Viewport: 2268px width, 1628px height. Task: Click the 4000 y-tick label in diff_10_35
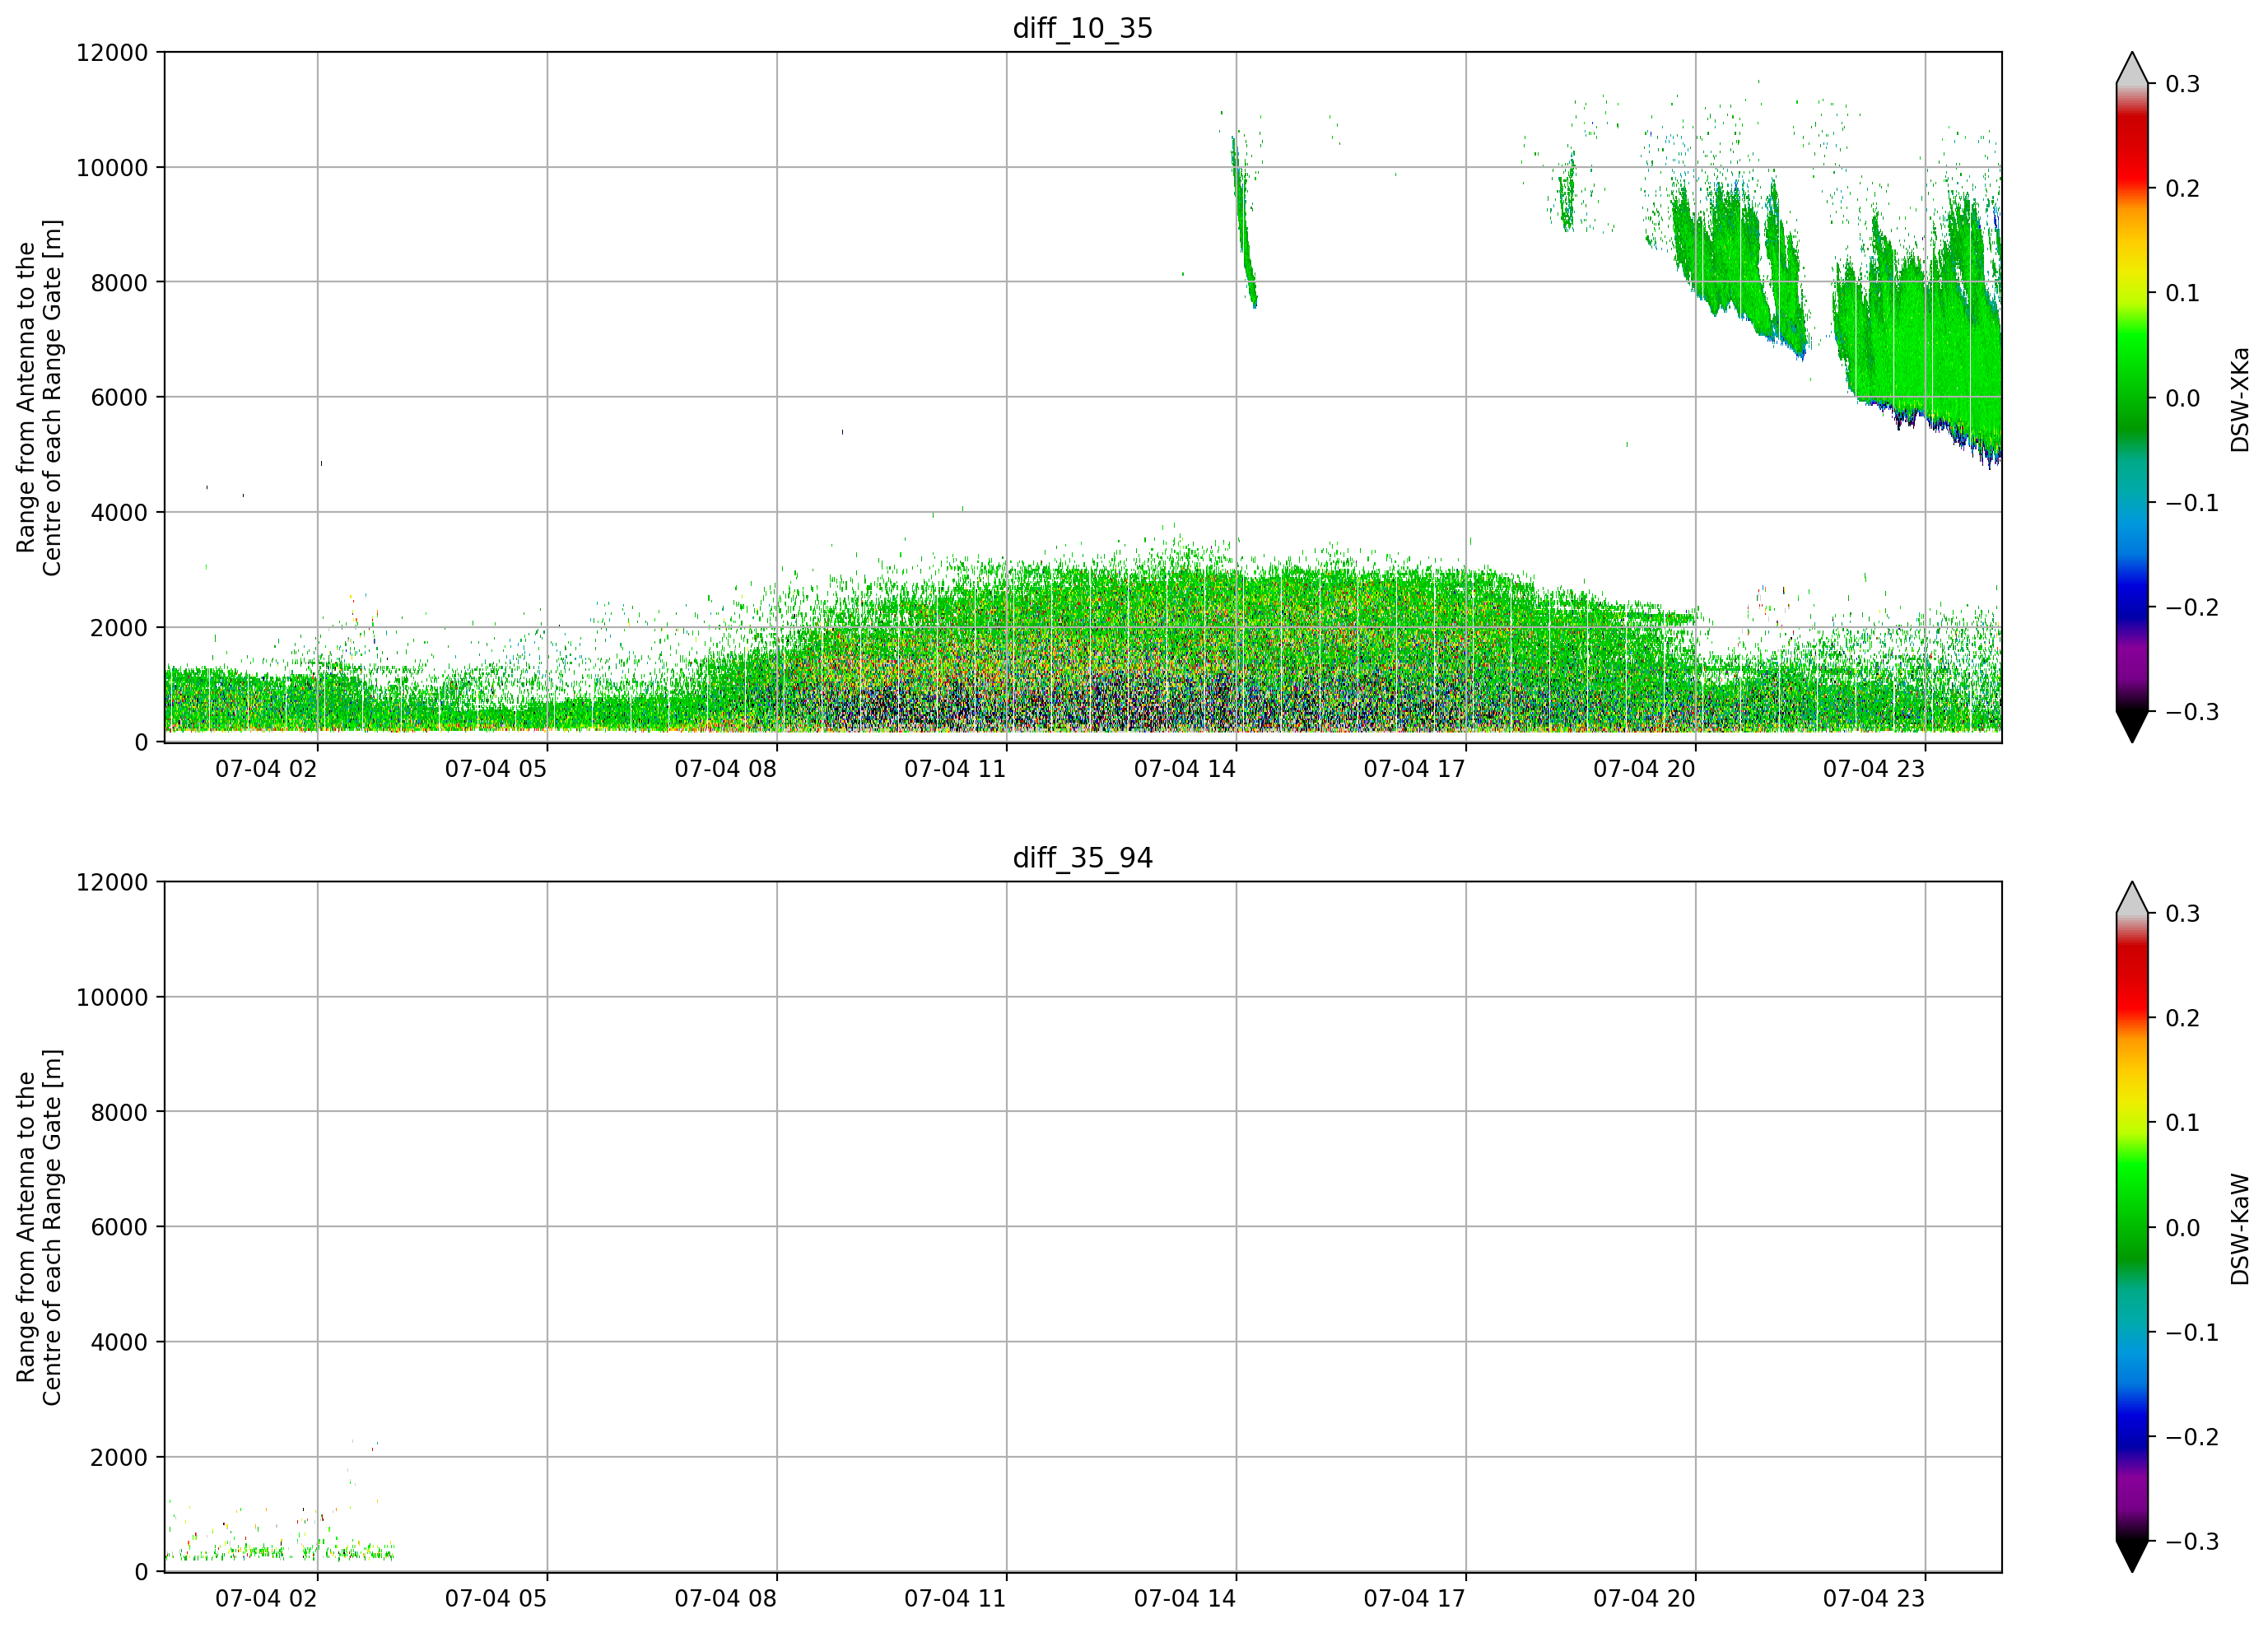pyautogui.click(x=119, y=513)
